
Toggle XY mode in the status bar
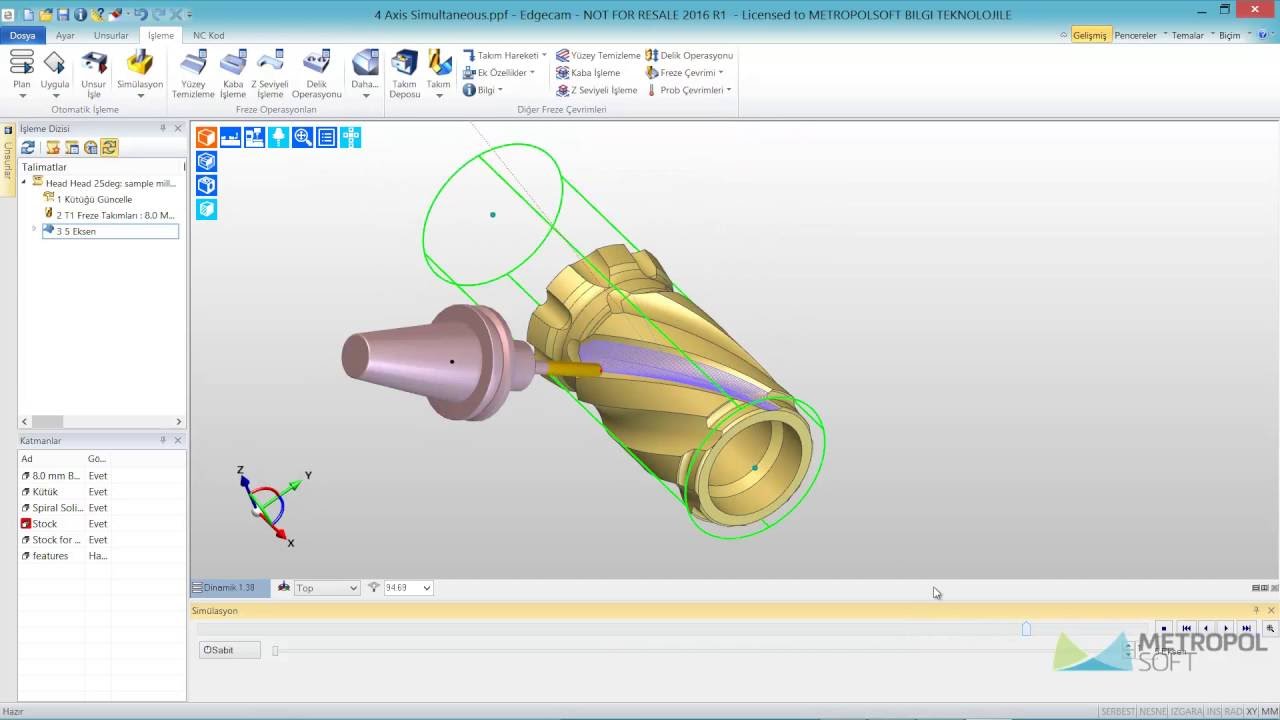pyautogui.click(x=1251, y=711)
